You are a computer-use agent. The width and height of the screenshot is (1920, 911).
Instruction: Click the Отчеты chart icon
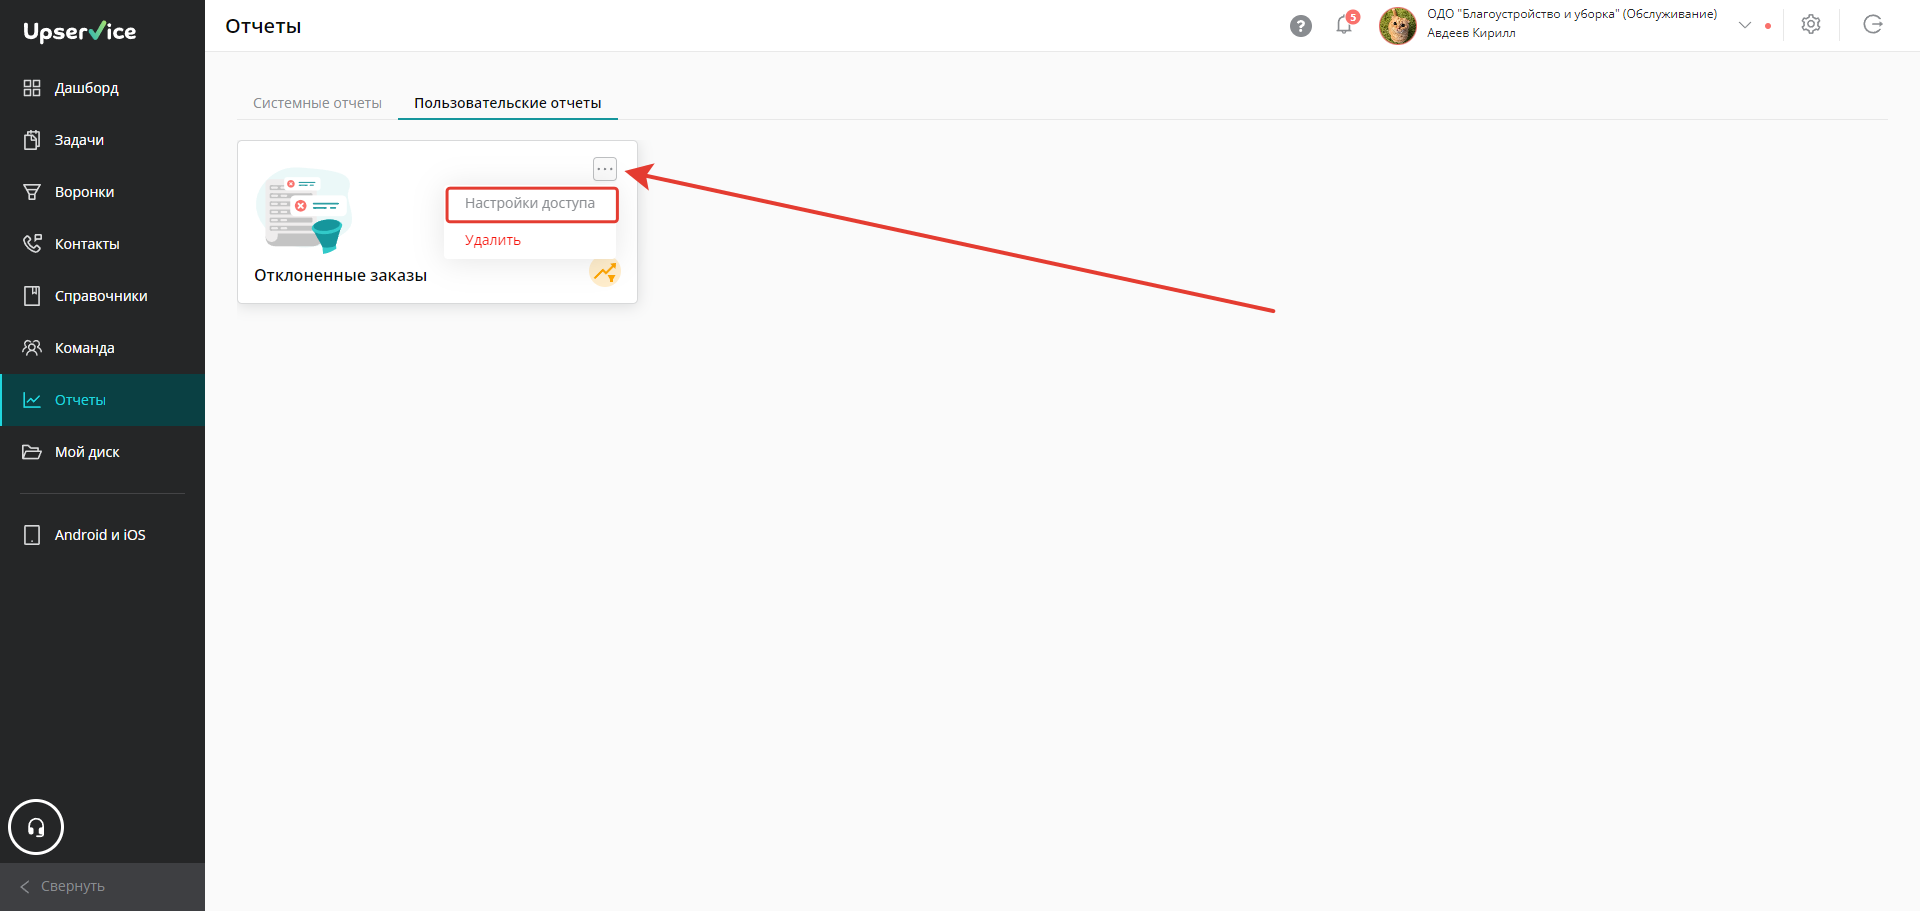pyautogui.click(x=32, y=400)
